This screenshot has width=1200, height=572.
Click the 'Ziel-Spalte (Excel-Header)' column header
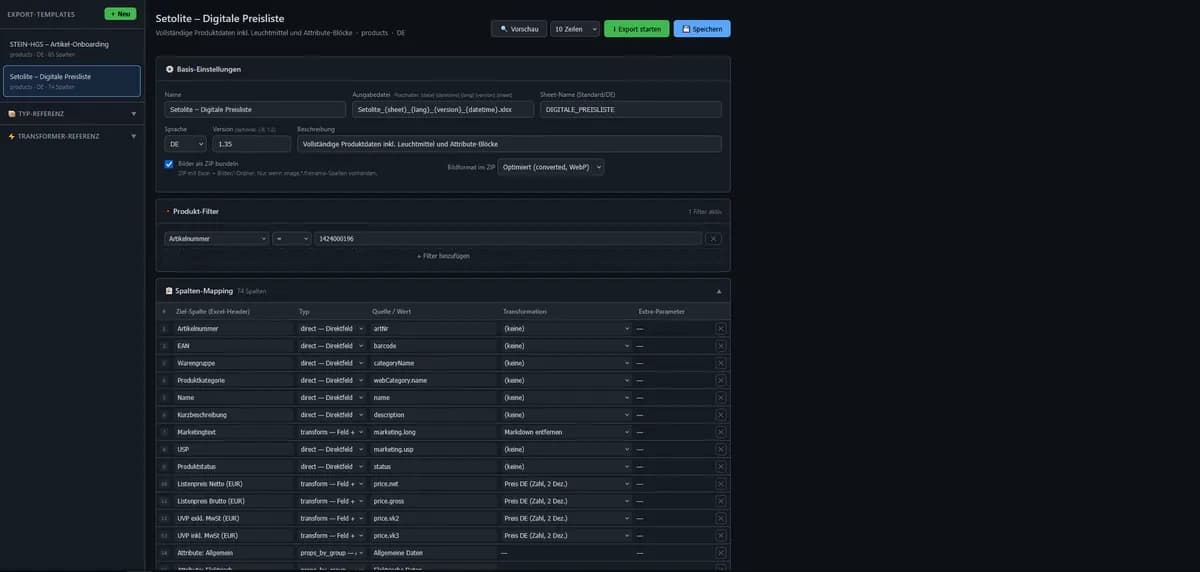[x=213, y=311]
